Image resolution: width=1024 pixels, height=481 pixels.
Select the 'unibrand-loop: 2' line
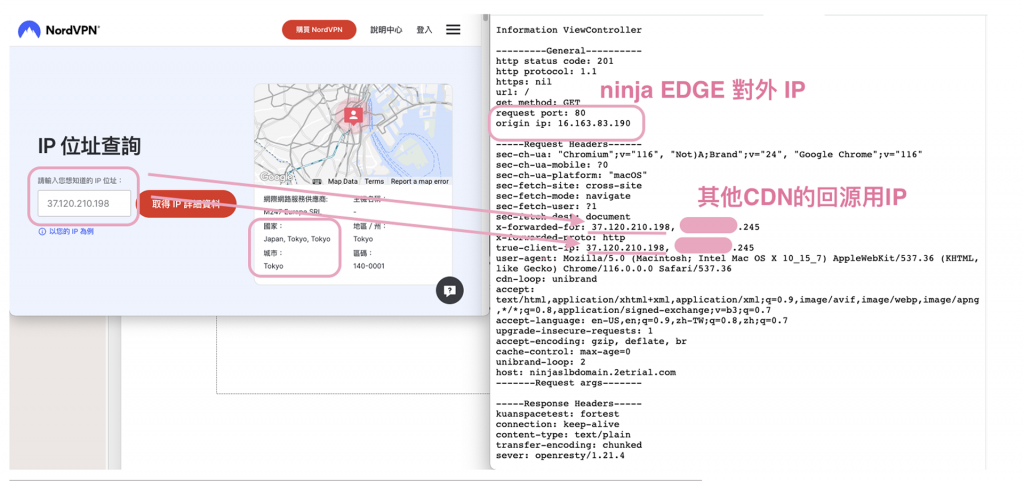coord(541,362)
